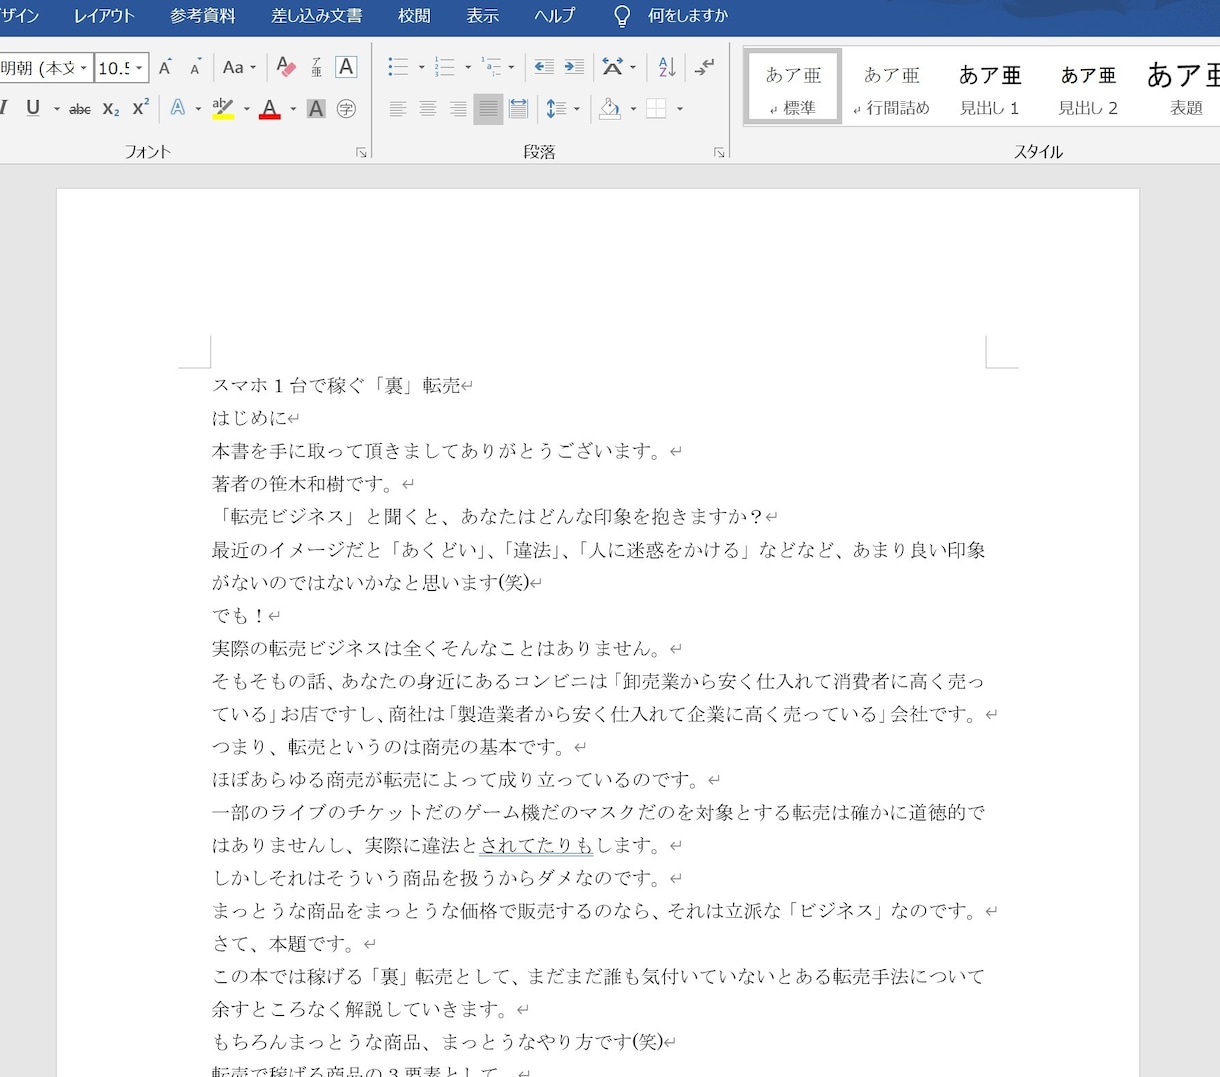Justify text with the highlighted alignment button
The width and height of the screenshot is (1220, 1077).
pos(488,108)
